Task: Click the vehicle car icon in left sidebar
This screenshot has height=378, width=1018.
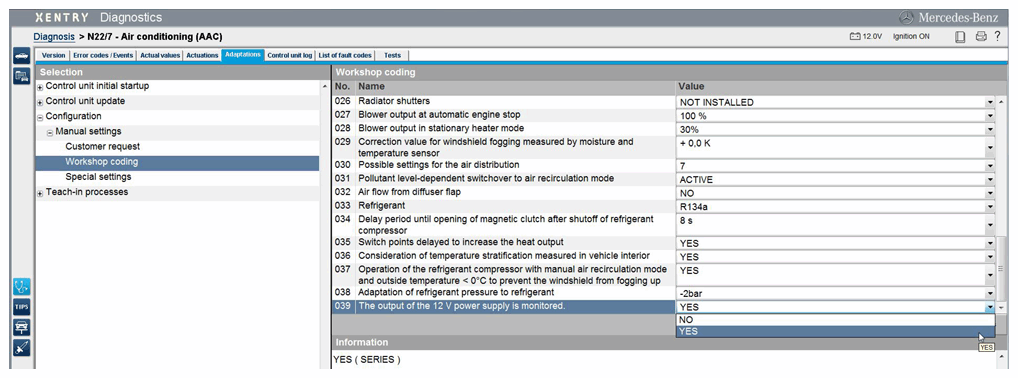Action: 21,56
